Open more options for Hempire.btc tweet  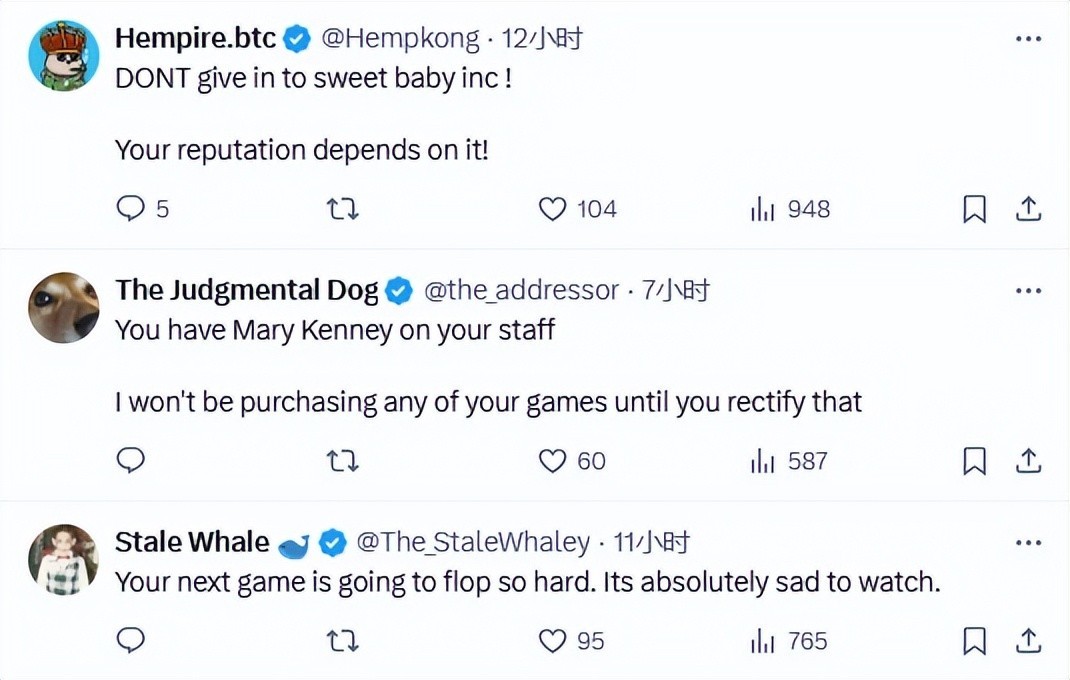tap(1029, 39)
